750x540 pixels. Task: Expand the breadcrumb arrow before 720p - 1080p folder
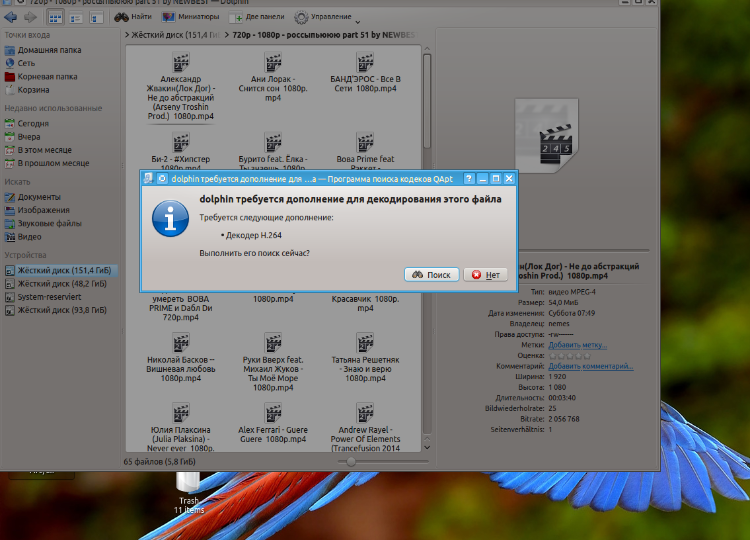[225, 36]
